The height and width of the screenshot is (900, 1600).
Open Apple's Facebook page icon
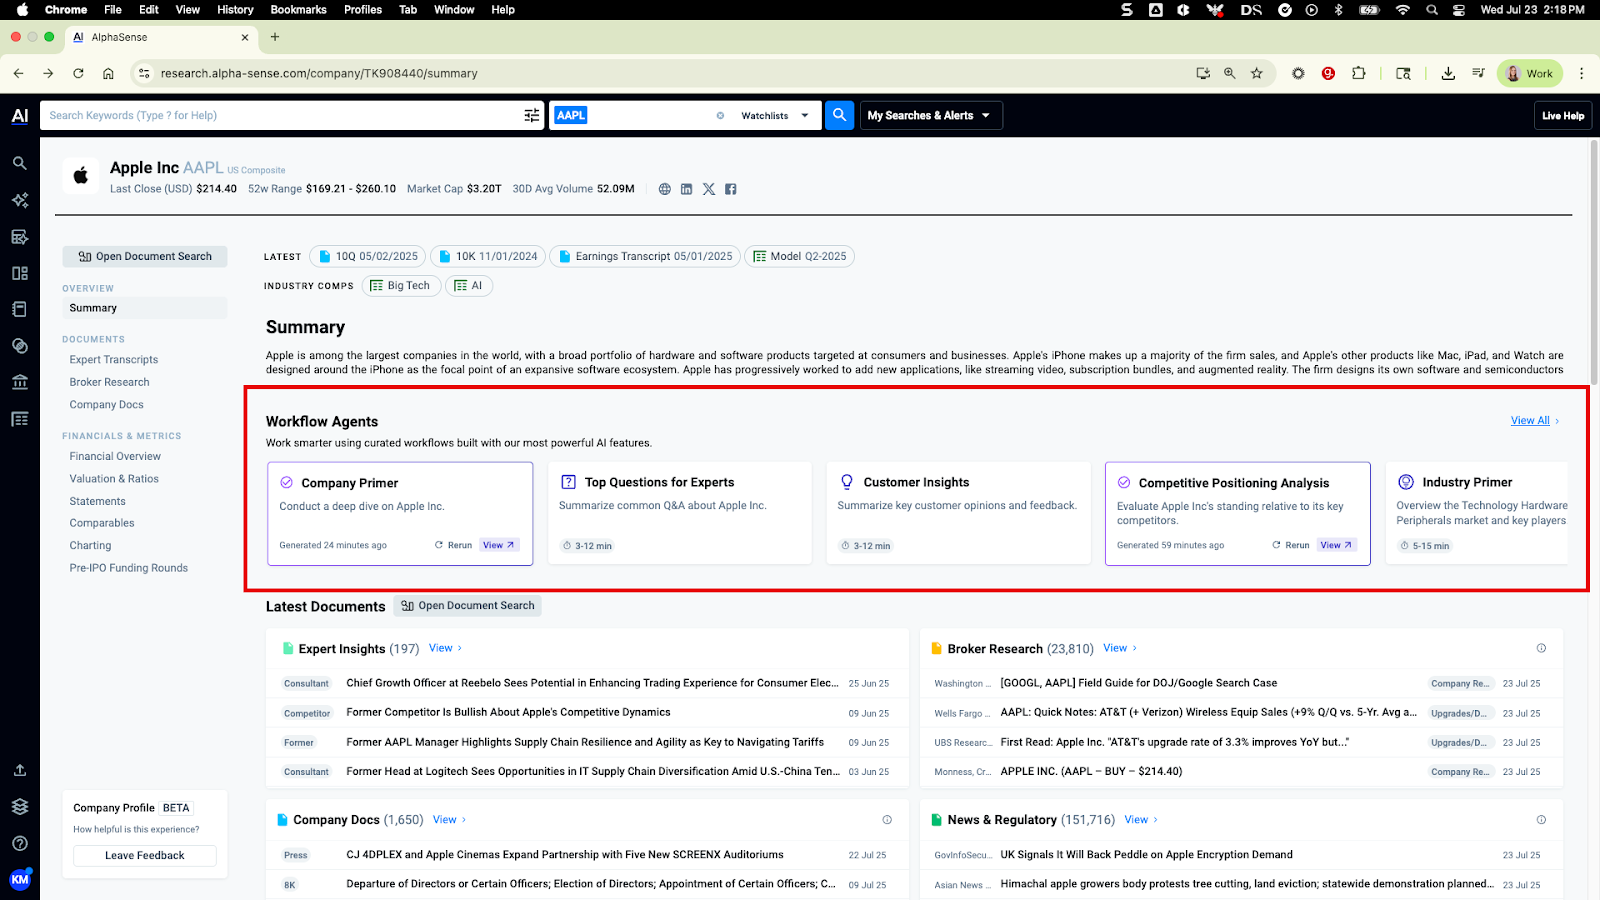(x=731, y=189)
